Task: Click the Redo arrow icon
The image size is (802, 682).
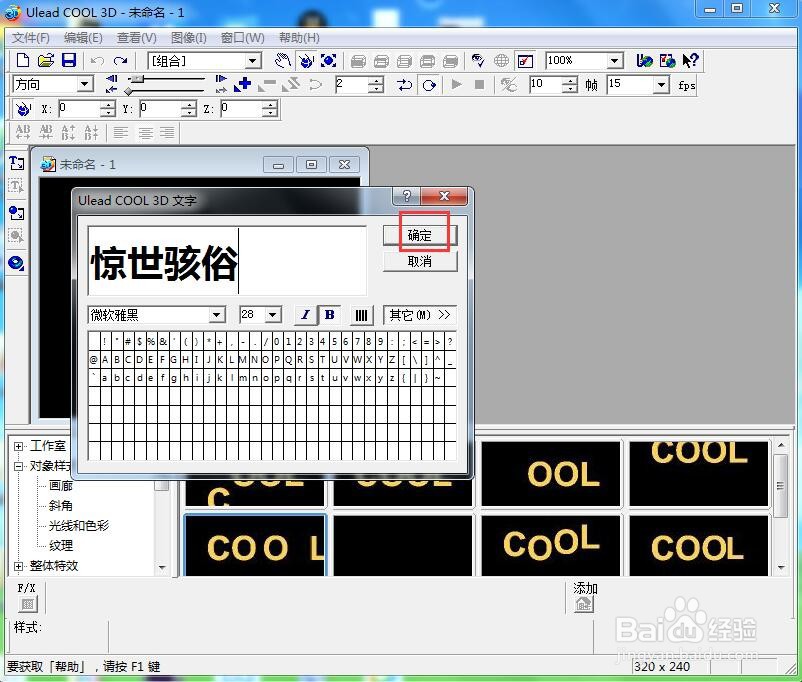Action: [120, 61]
